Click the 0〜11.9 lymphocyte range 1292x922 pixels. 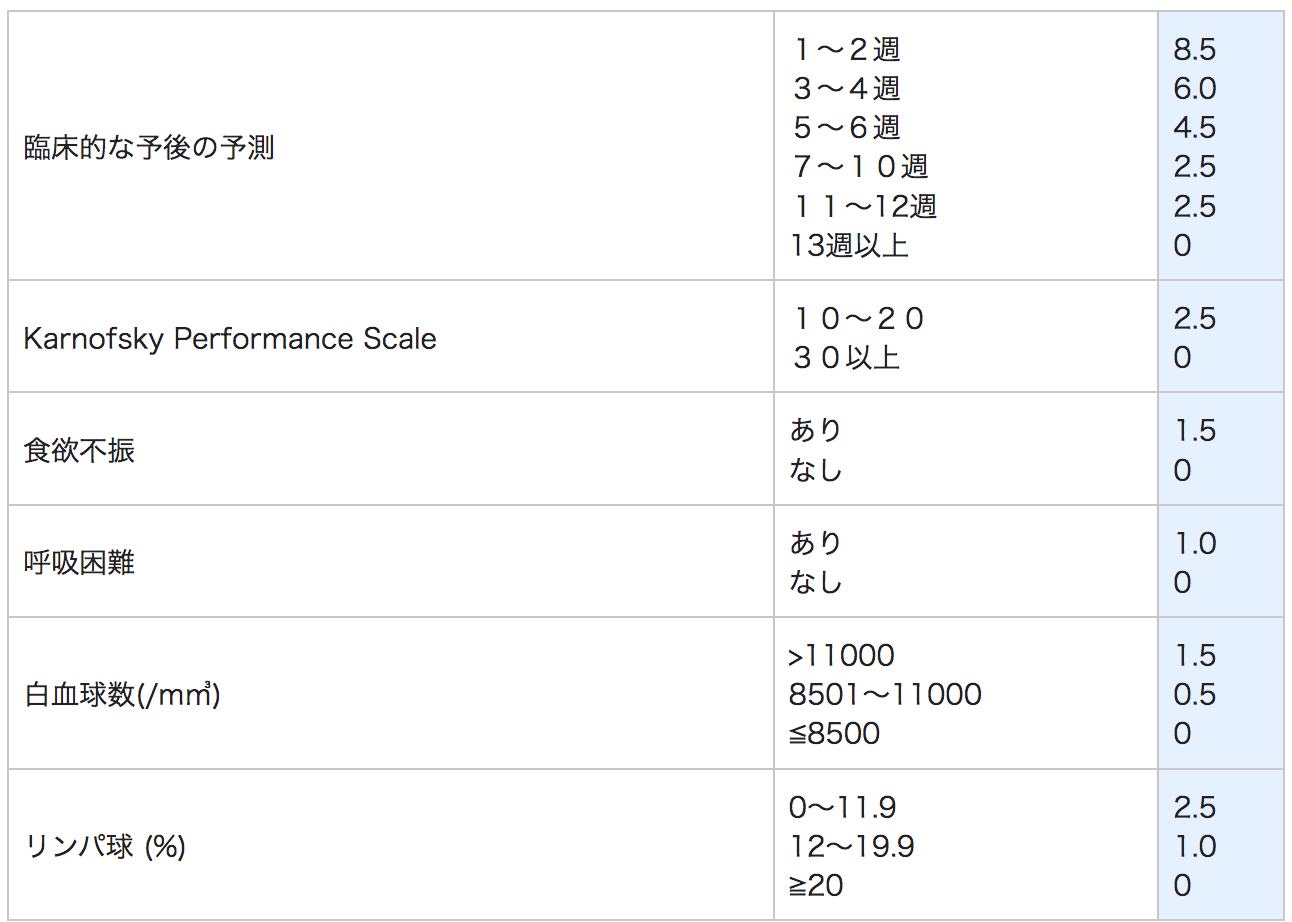pyautogui.click(x=842, y=808)
